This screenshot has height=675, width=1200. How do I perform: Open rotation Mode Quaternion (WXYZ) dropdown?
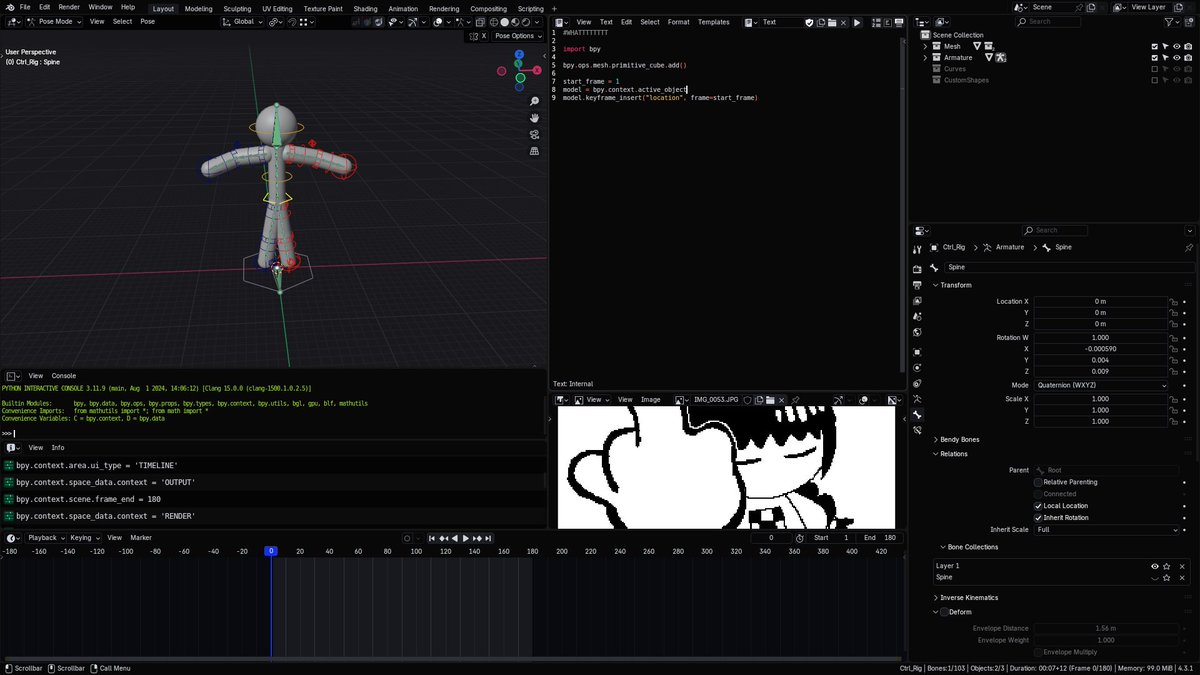point(1100,385)
